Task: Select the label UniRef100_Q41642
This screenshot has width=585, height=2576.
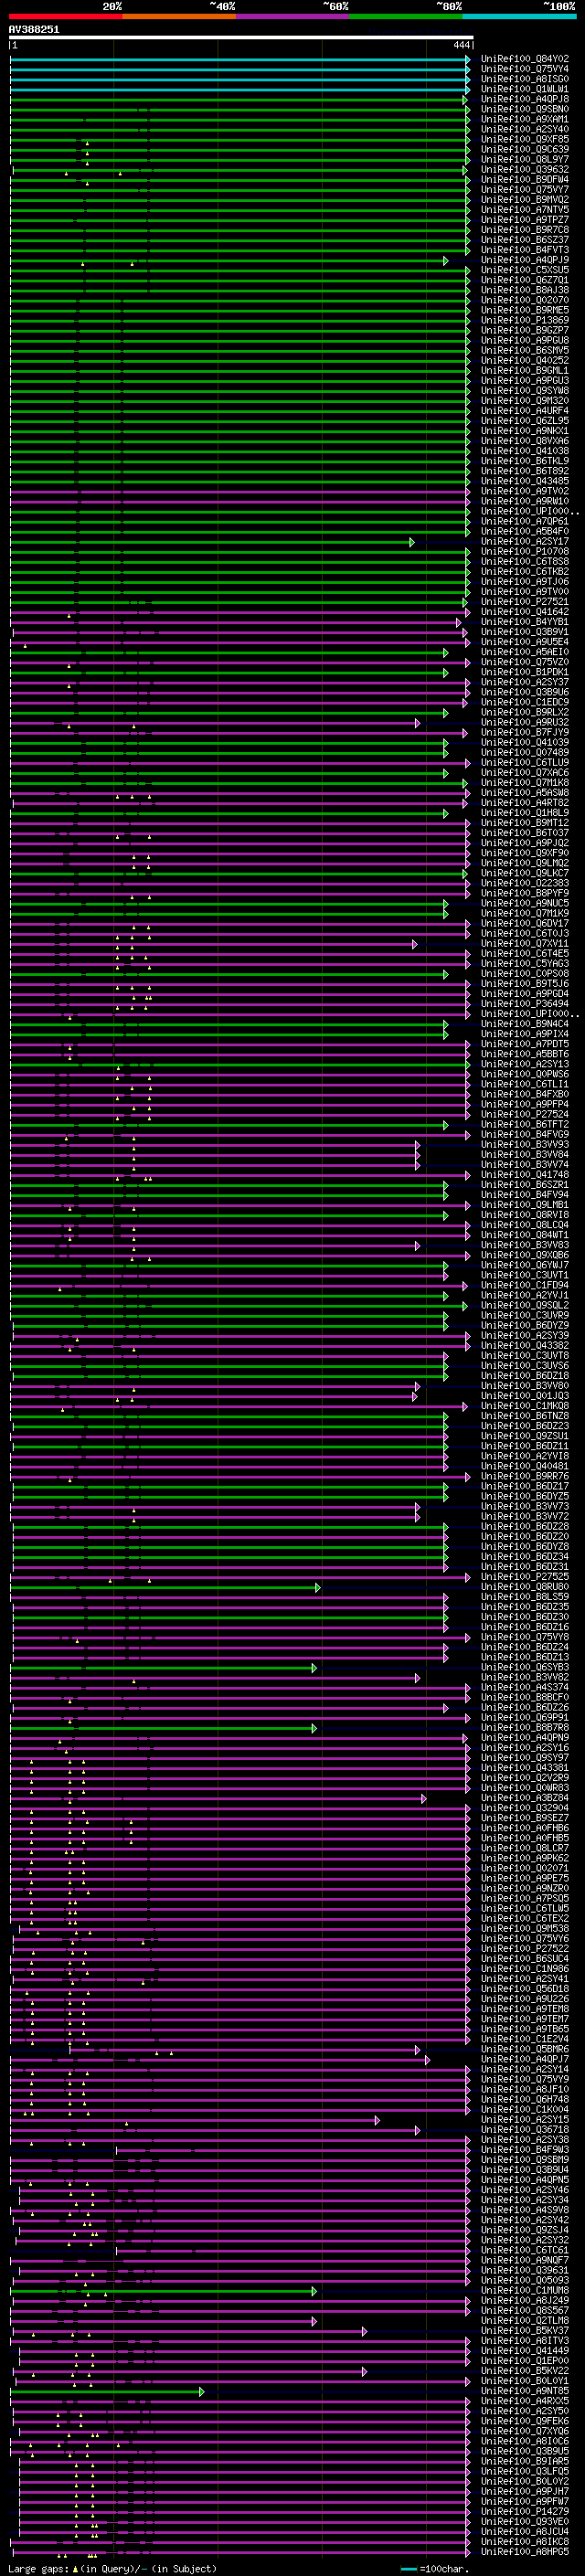Action: 525,612
